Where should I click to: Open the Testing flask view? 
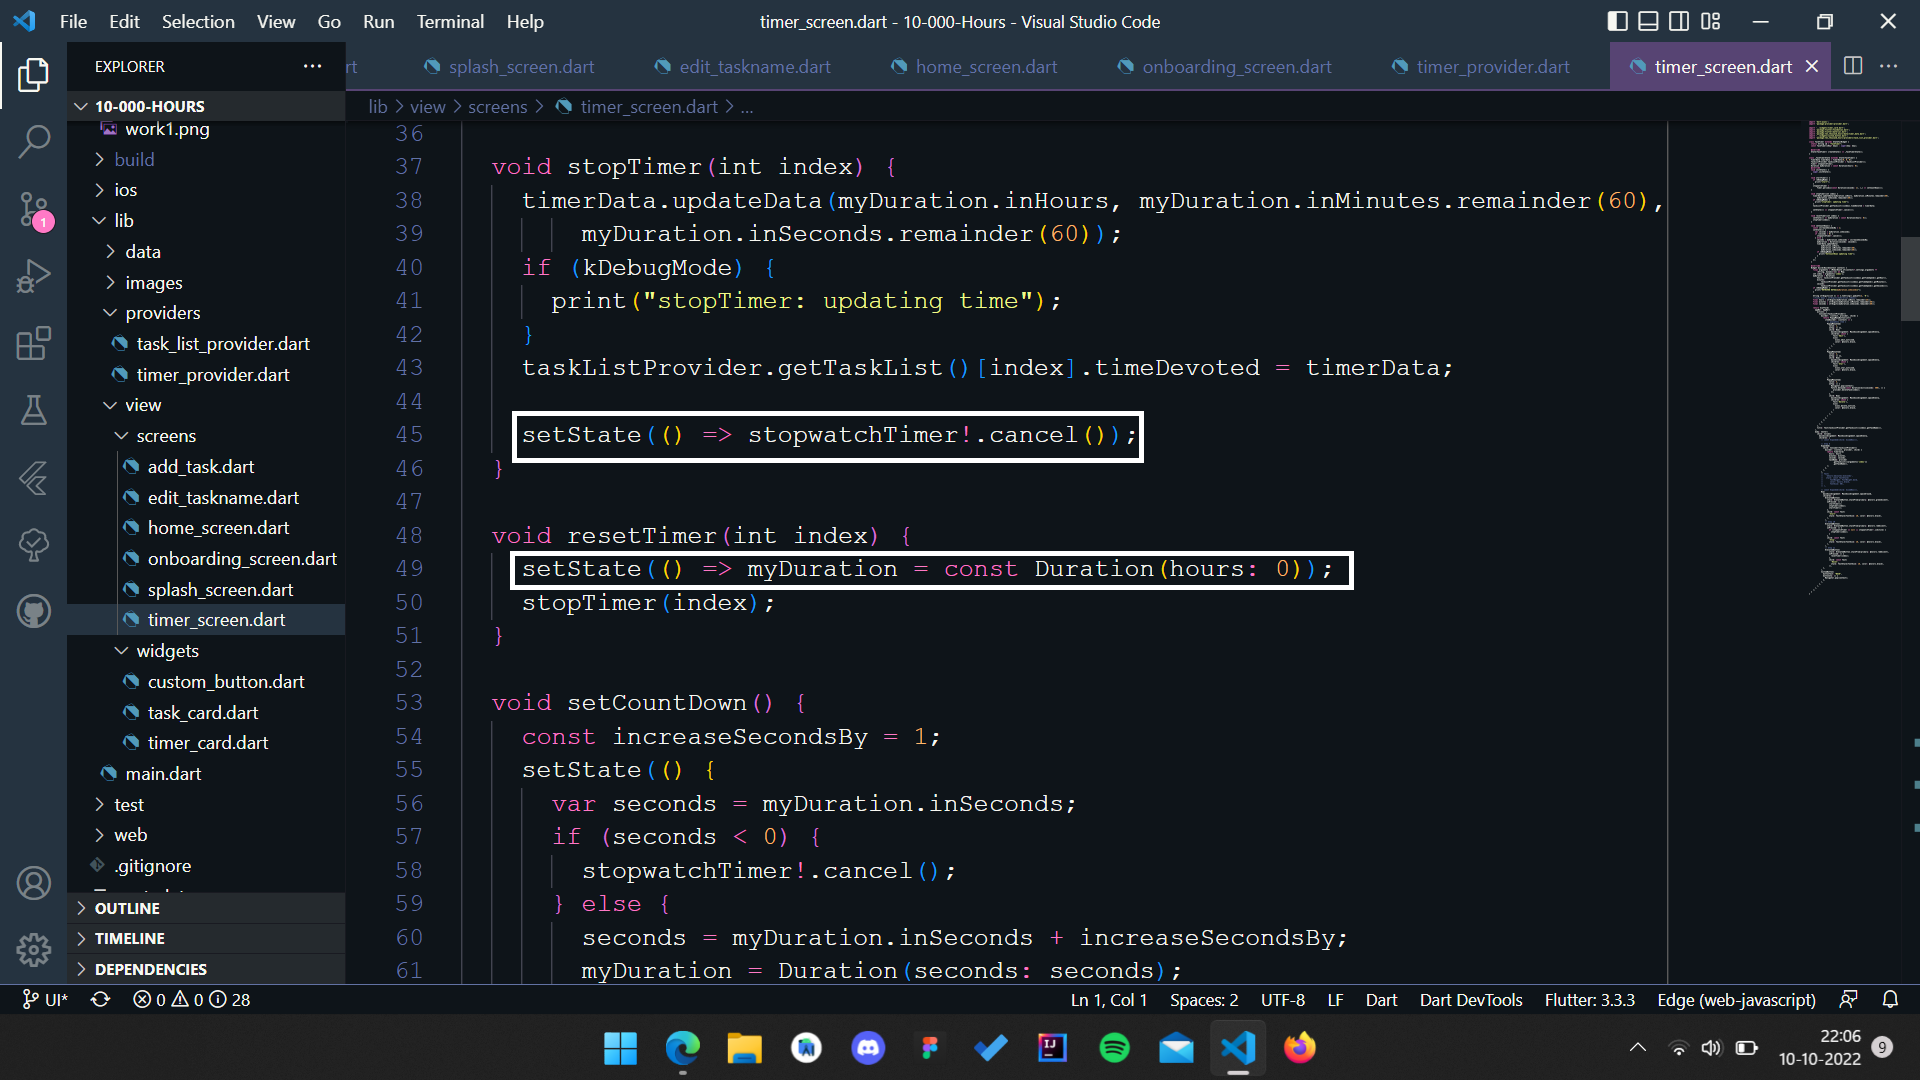pos(34,410)
